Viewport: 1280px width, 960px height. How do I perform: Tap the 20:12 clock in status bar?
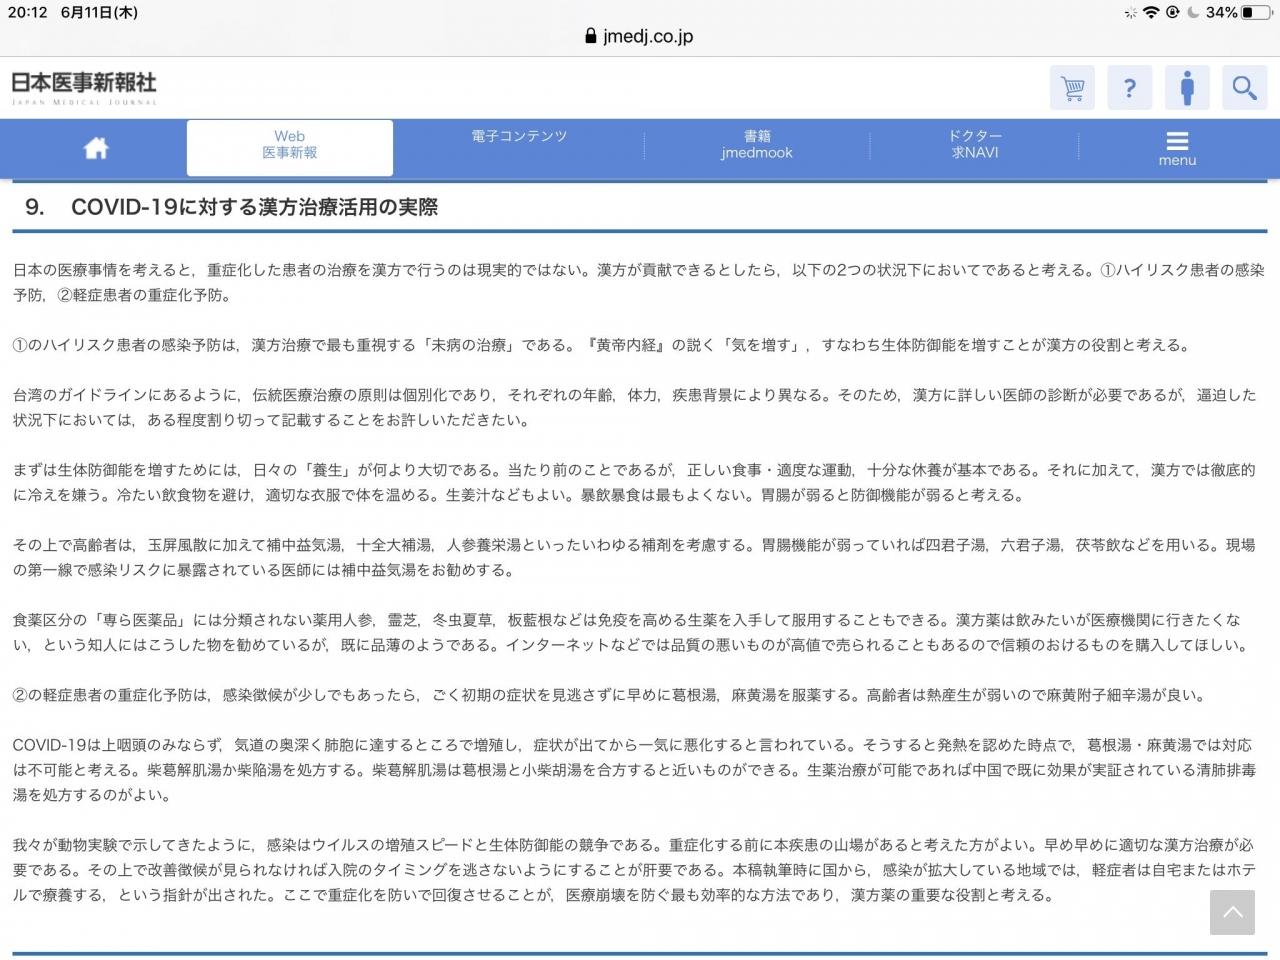[27, 13]
